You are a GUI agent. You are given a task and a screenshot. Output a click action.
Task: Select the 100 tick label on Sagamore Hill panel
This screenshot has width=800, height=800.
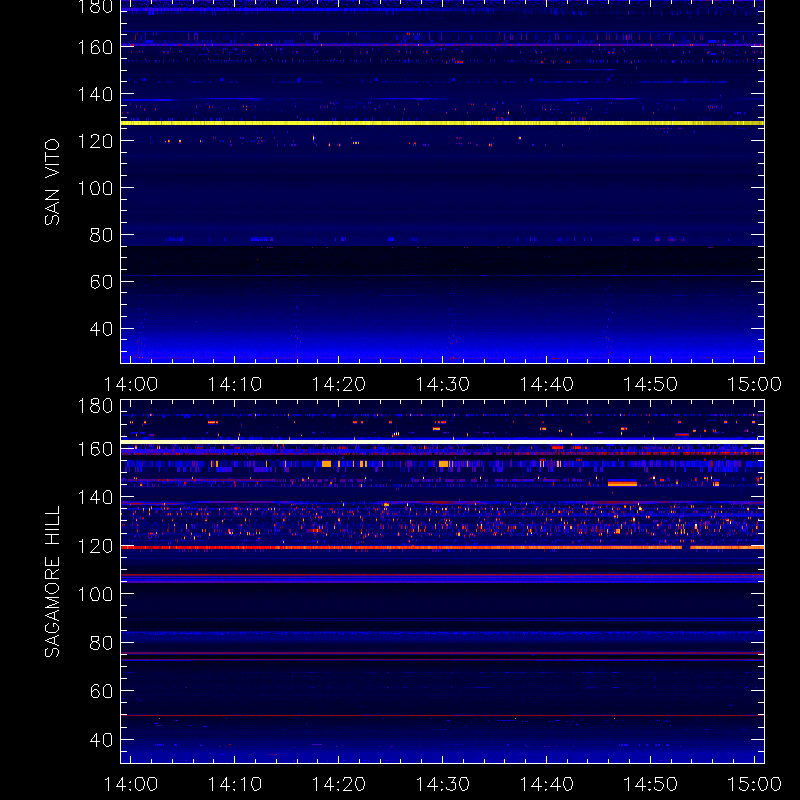[95, 594]
